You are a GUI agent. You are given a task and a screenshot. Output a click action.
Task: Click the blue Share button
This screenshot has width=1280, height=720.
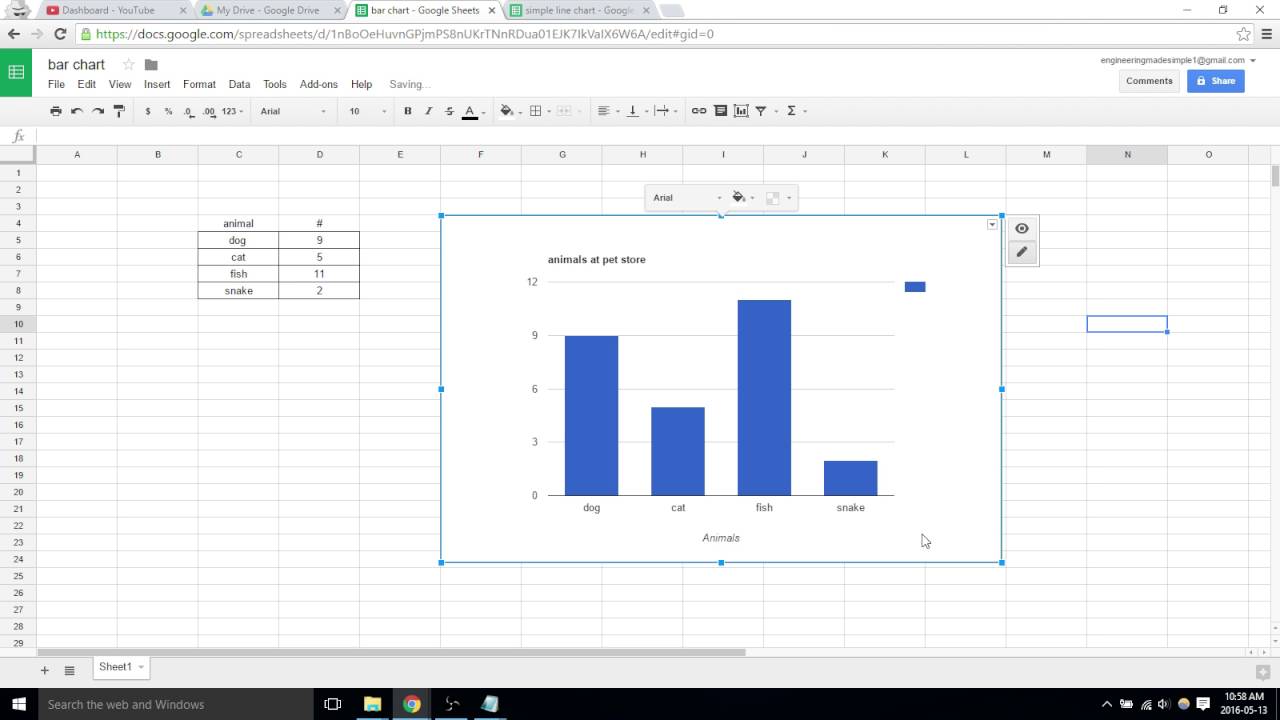click(1216, 81)
